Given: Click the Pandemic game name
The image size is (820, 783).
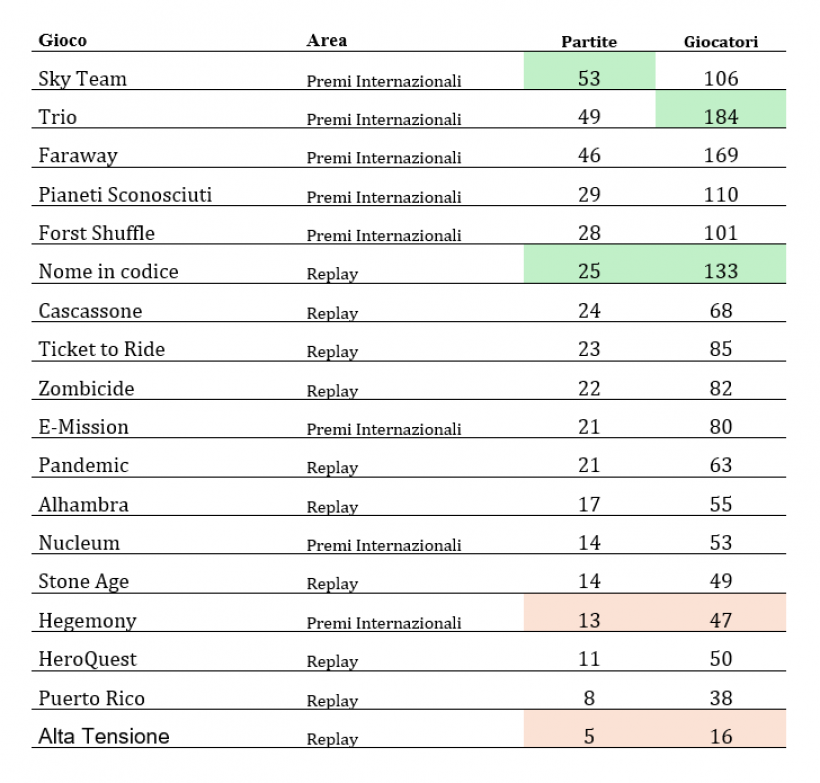Looking at the screenshot, I should tap(84, 465).
